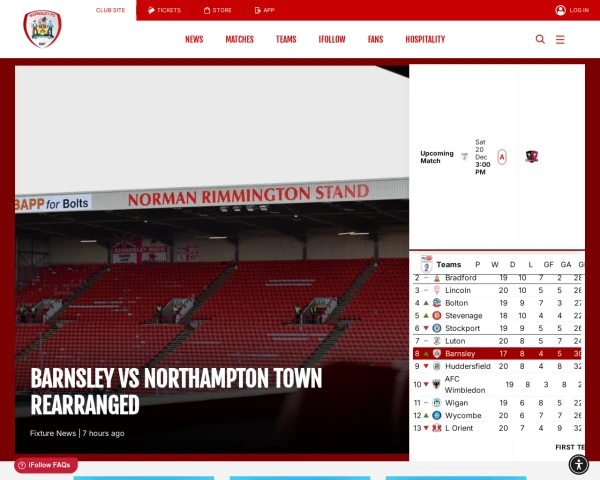
Task: Open the hamburger menu icon
Action: click(560, 39)
